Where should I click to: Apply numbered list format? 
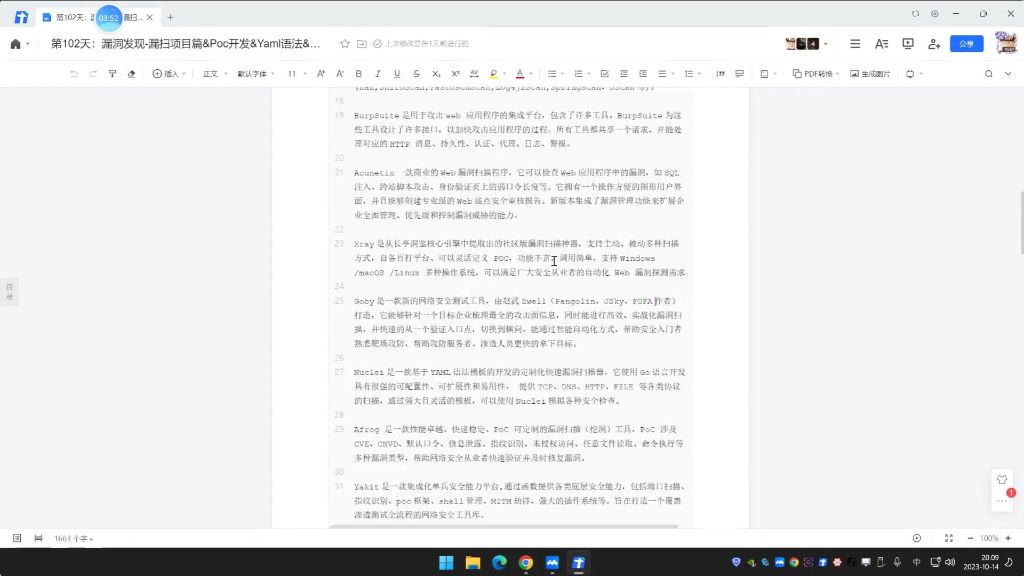coord(578,74)
